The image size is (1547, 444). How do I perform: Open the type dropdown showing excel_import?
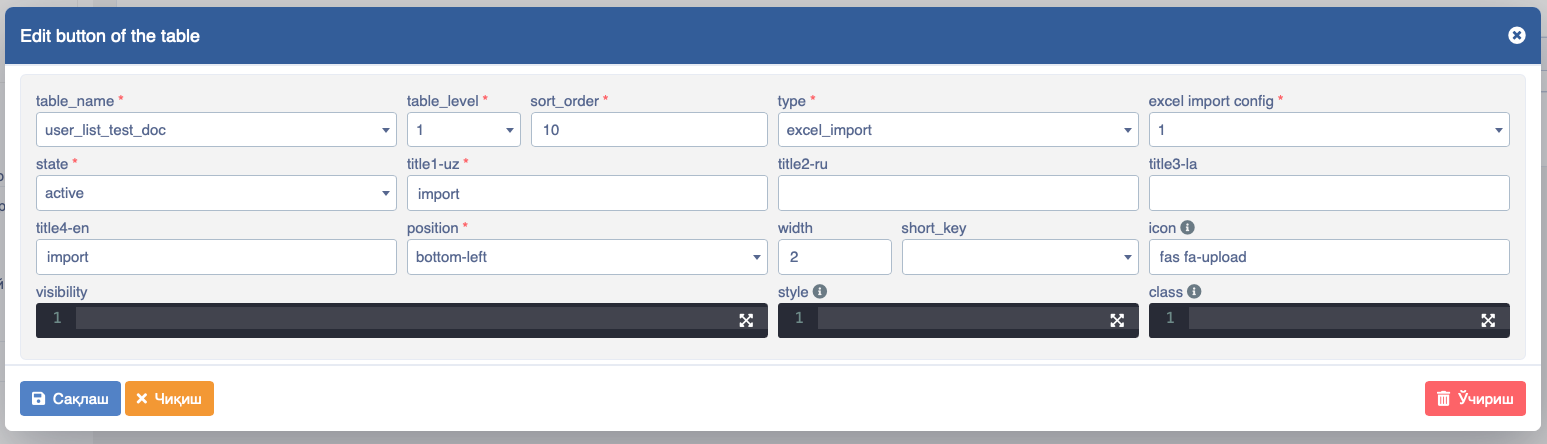tap(958, 129)
